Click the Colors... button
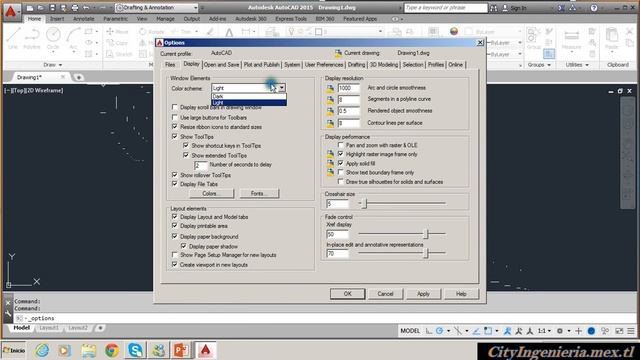The height and width of the screenshot is (360, 640). click(212, 193)
